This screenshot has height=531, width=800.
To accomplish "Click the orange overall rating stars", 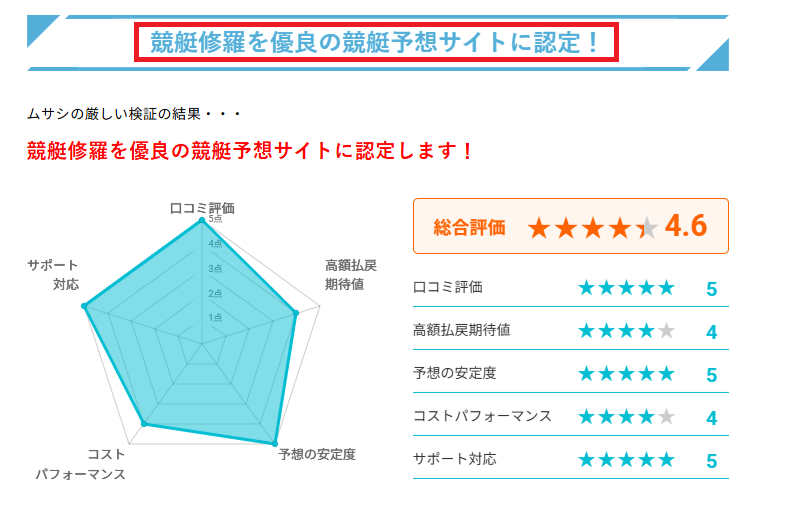I will pyautogui.click(x=593, y=227).
